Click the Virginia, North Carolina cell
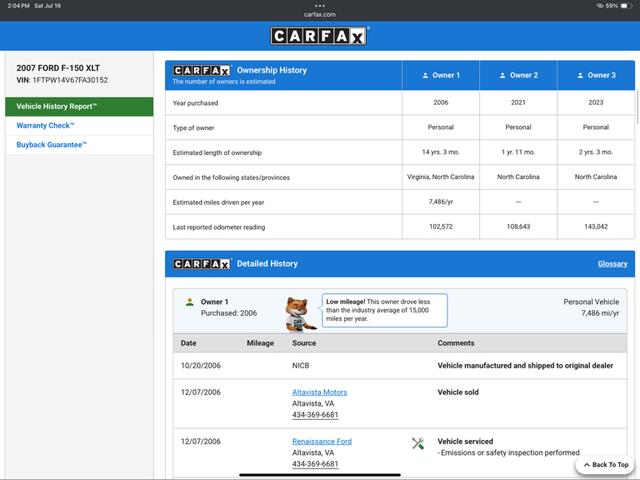 [x=440, y=177]
